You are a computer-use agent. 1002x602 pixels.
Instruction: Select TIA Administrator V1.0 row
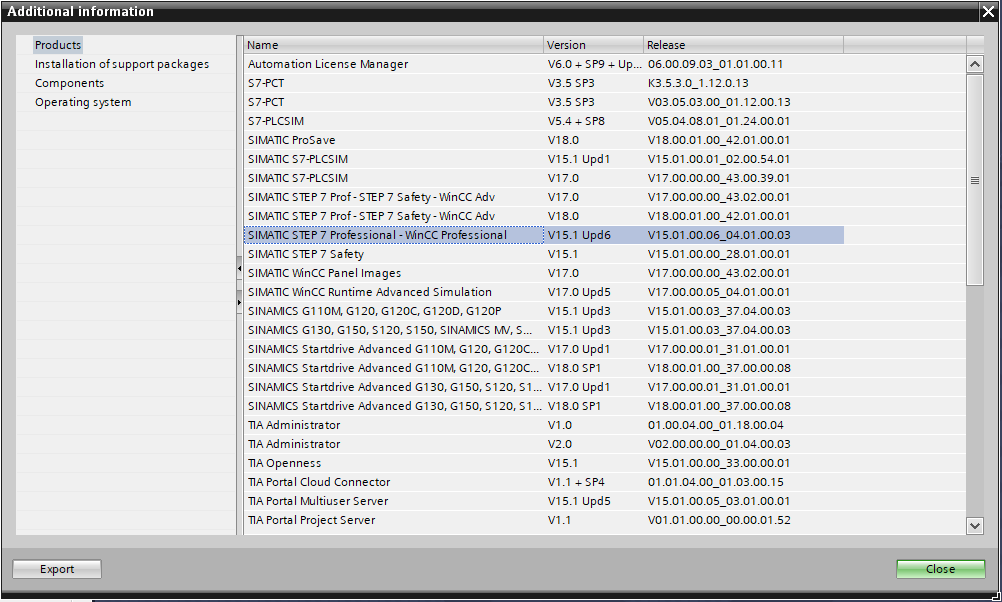(x=544, y=425)
